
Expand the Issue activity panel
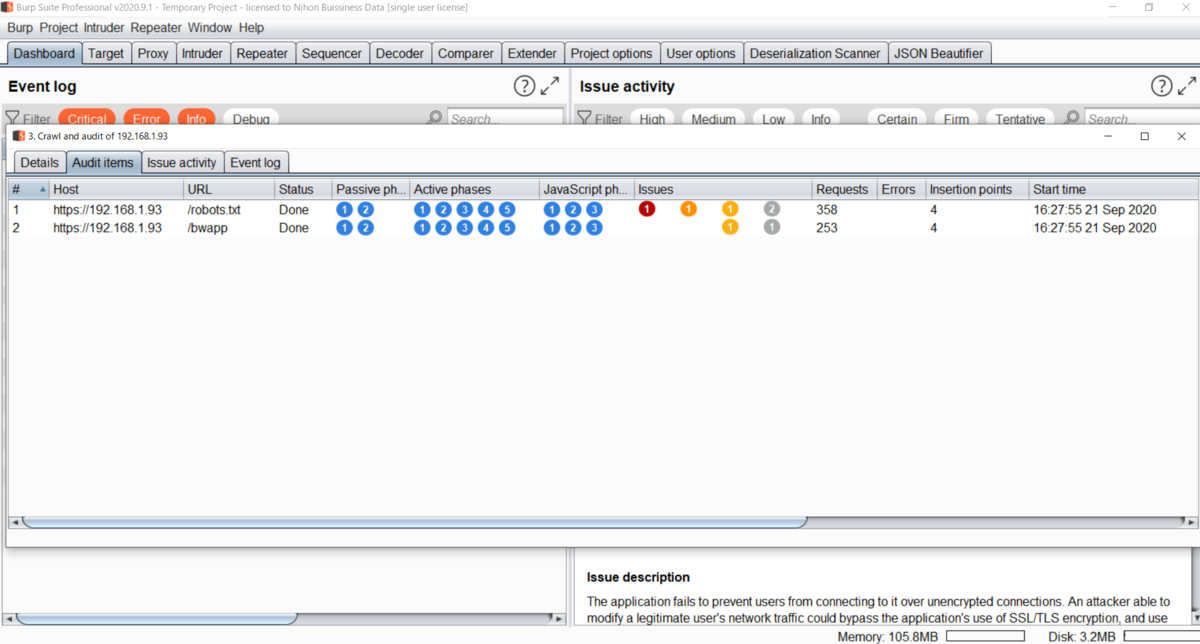point(1187,86)
